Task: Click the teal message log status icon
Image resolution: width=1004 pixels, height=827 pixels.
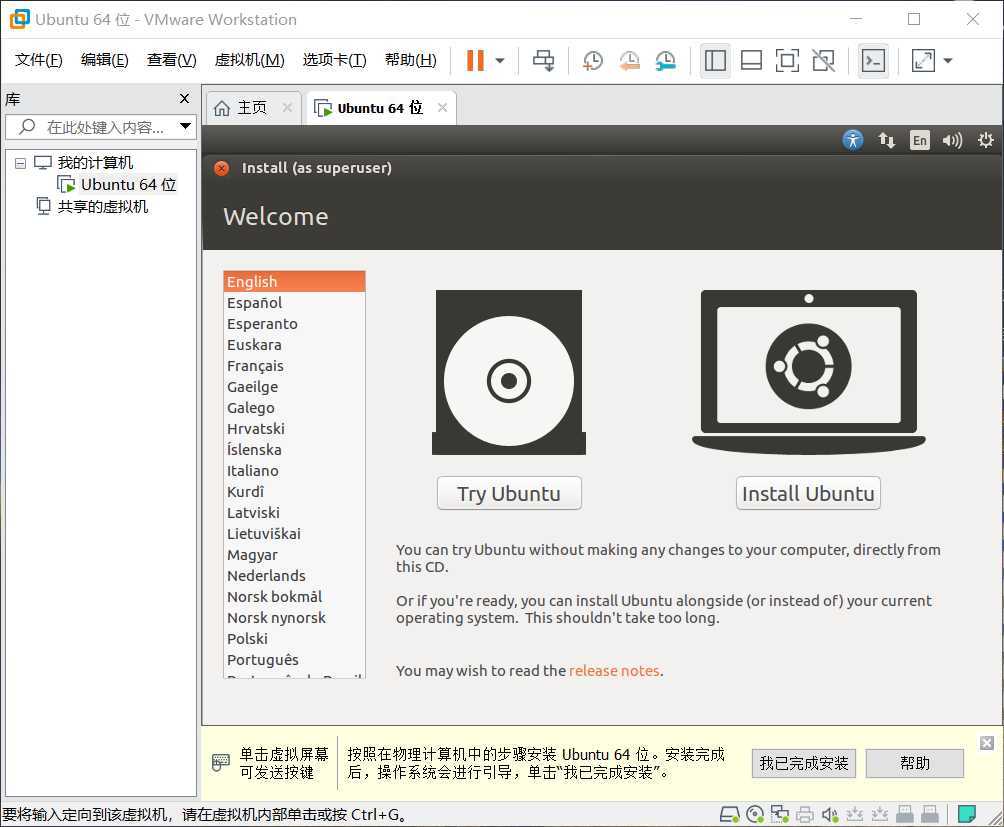Action: click(x=966, y=814)
